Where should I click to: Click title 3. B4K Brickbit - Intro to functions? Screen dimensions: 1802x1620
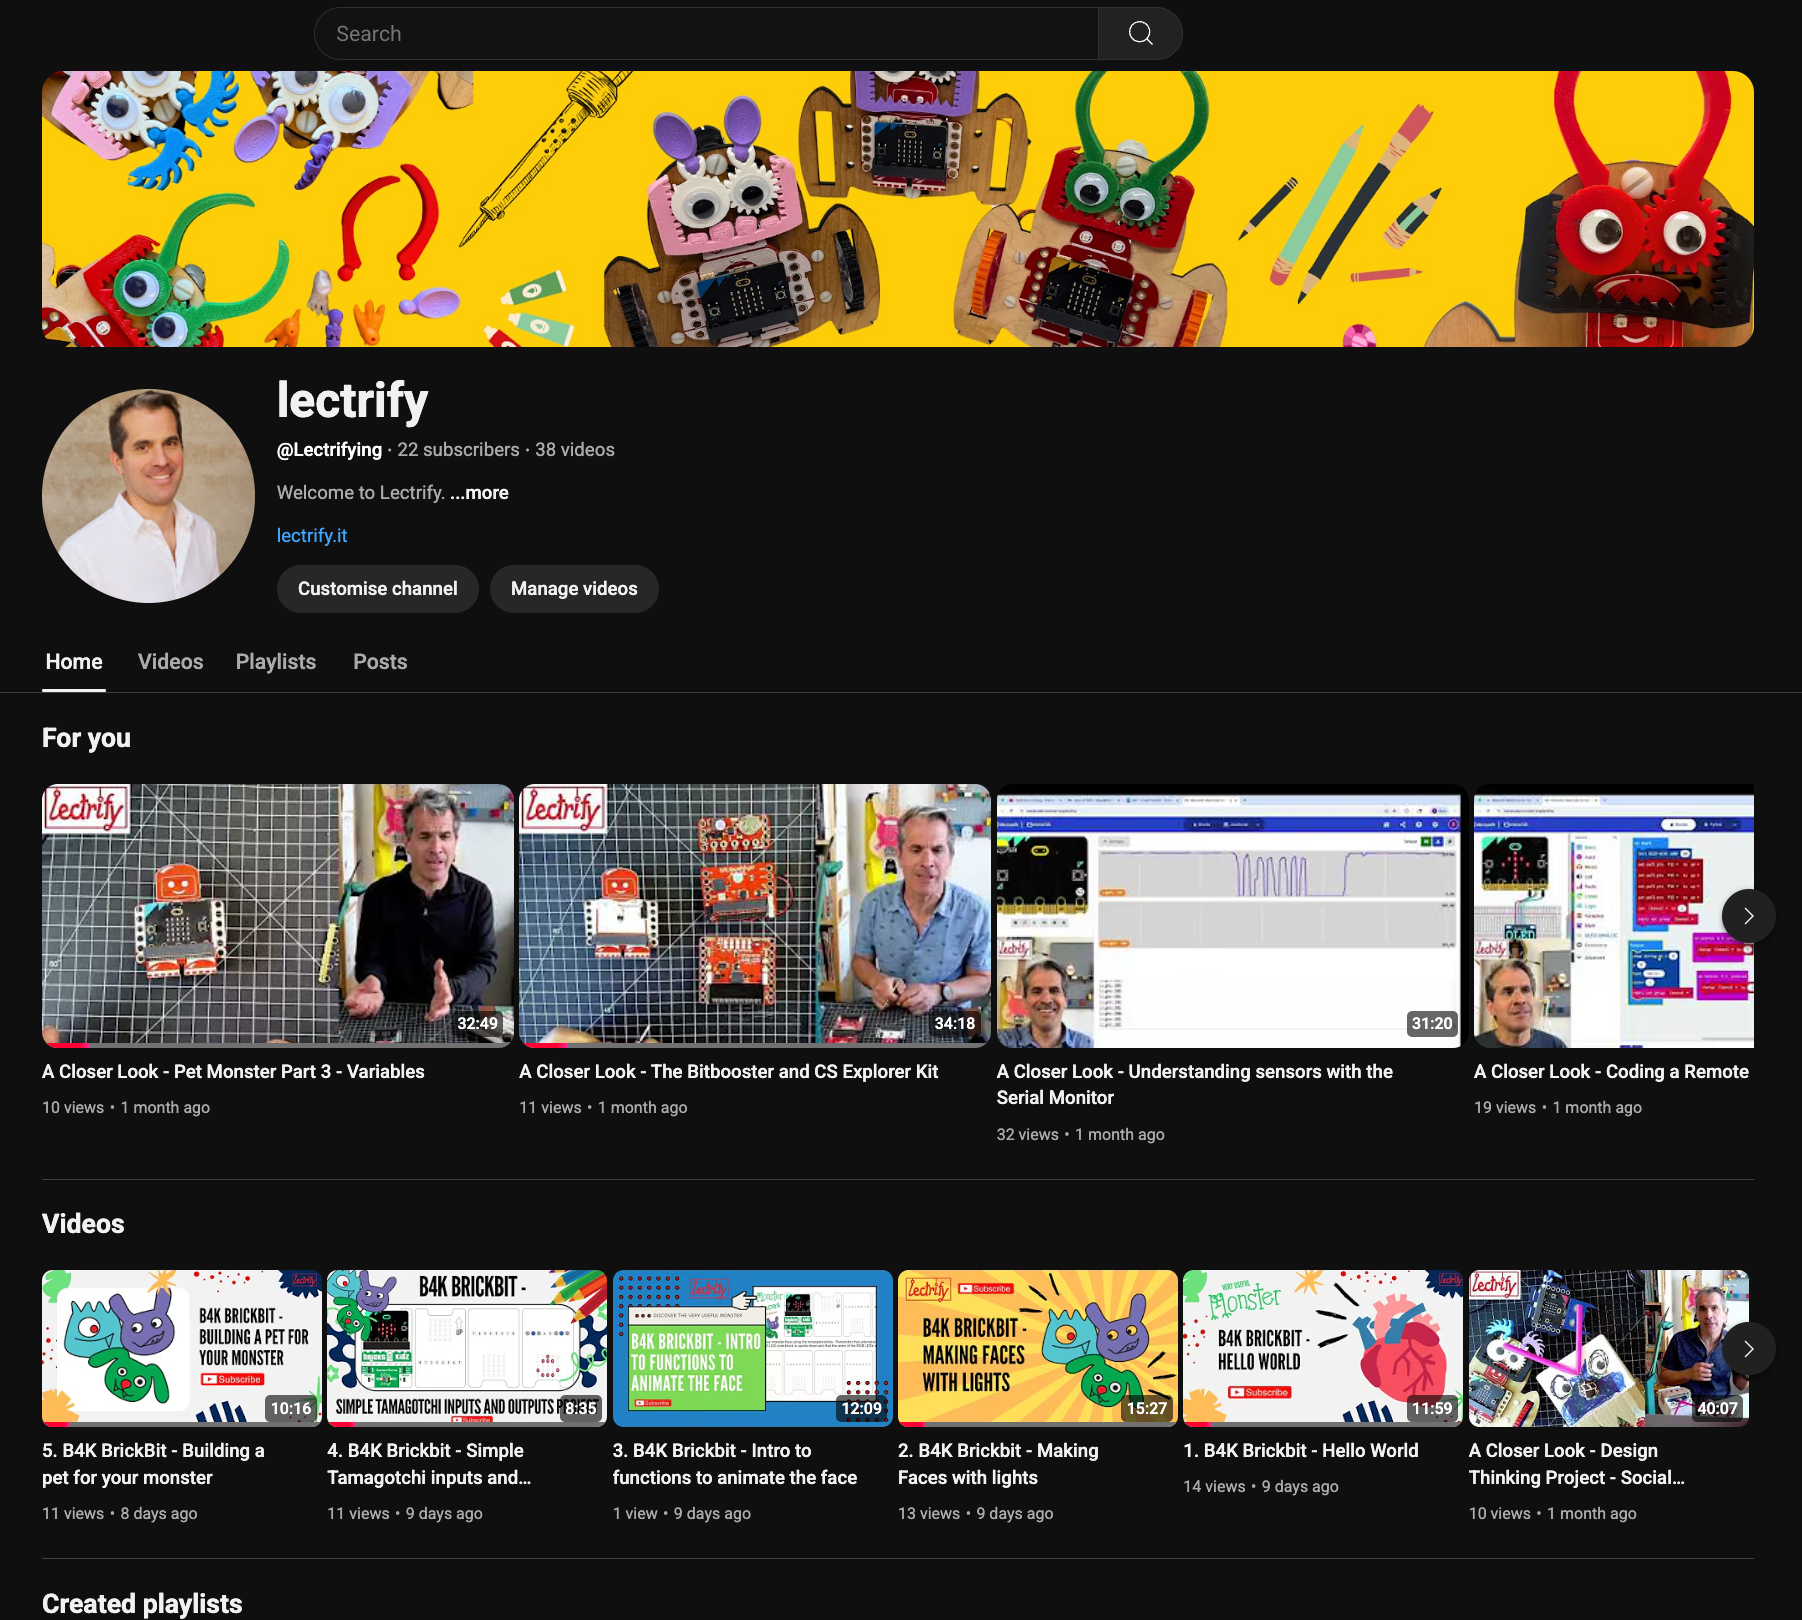[735, 1464]
